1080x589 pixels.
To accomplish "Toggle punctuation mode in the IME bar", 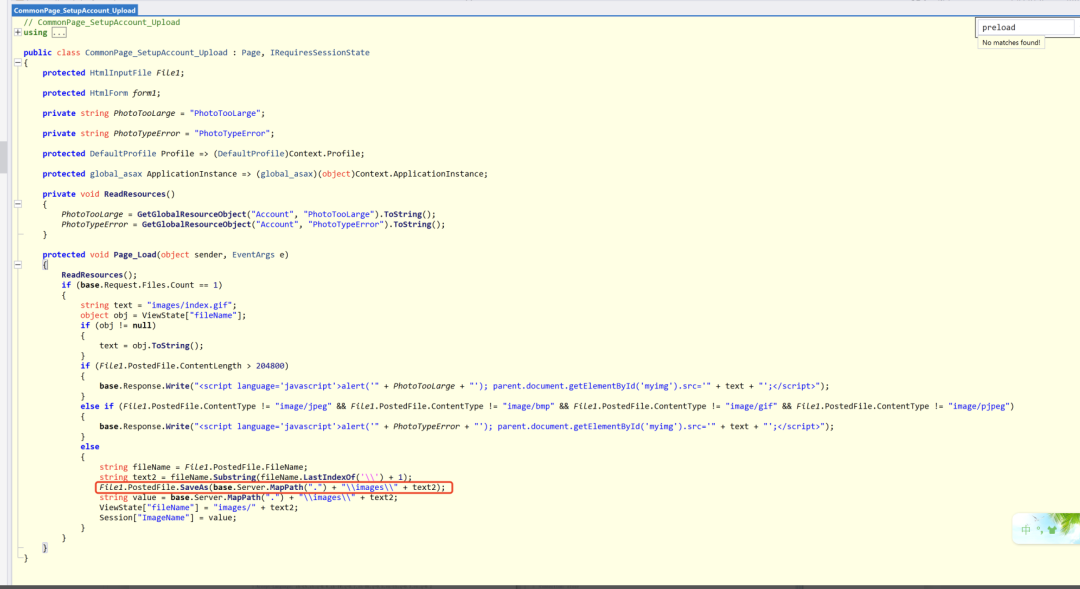I will point(1039,529).
